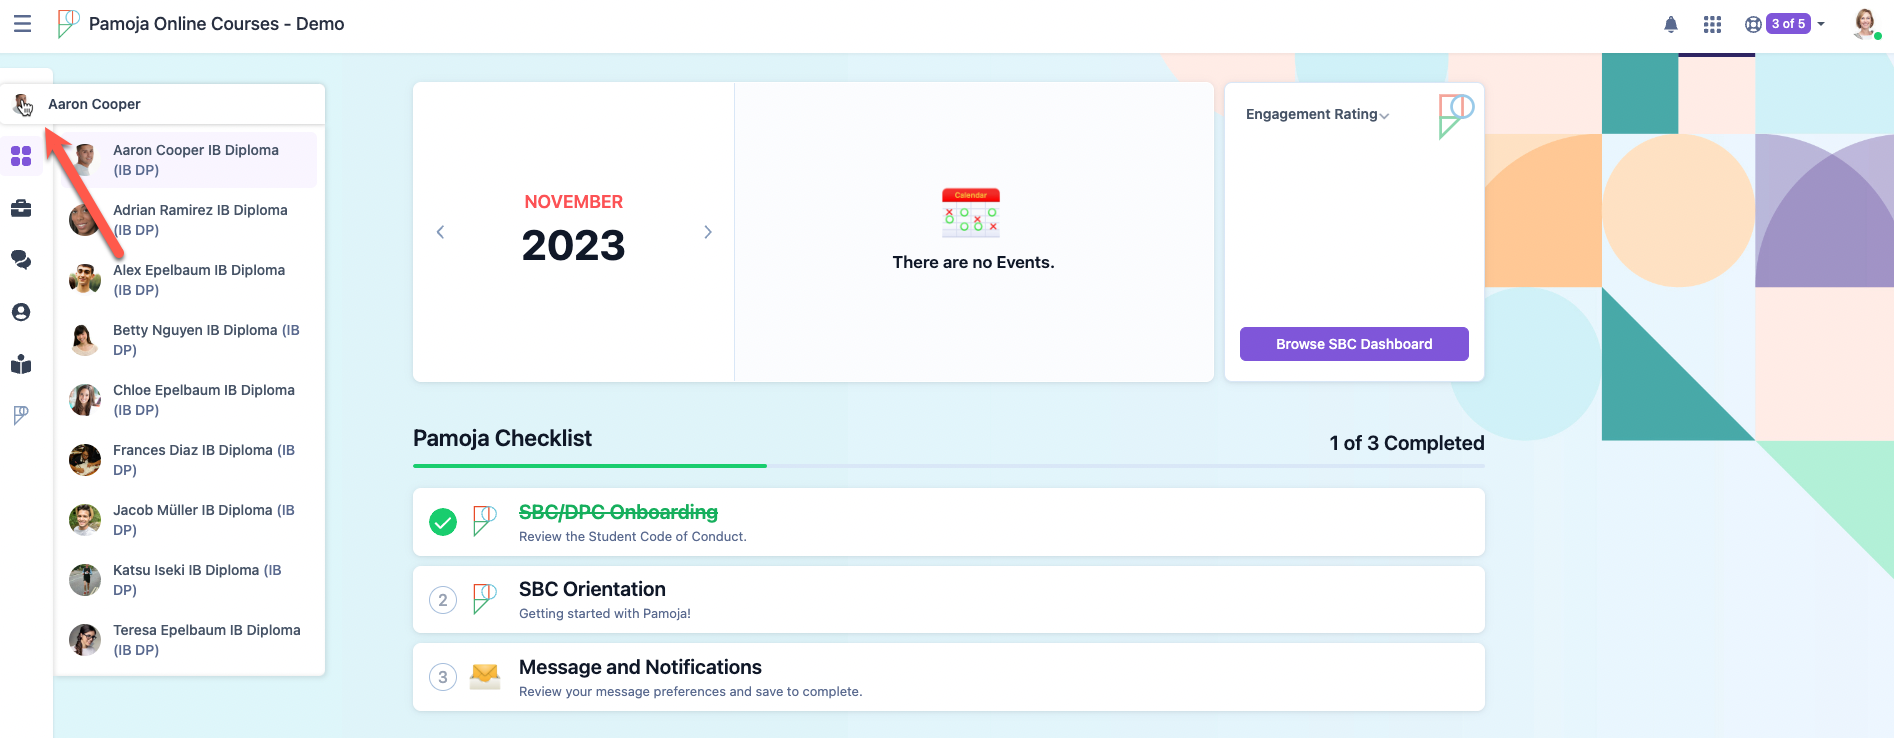Open the dashboard tiles sidebar icon
The image size is (1894, 738).
21,156
